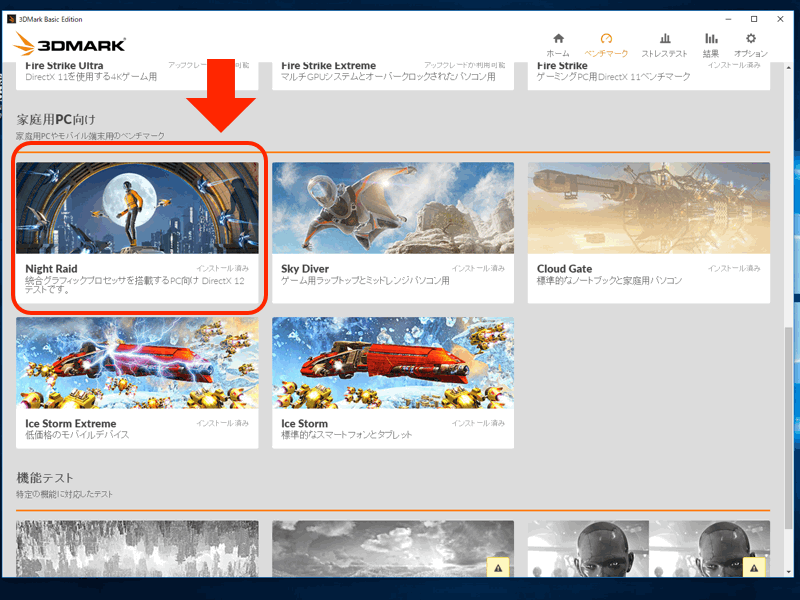Click the 機能テスト section heading
Image resolution: width=800 pixels, height=600 pixels.
click(x=45, y=478)
